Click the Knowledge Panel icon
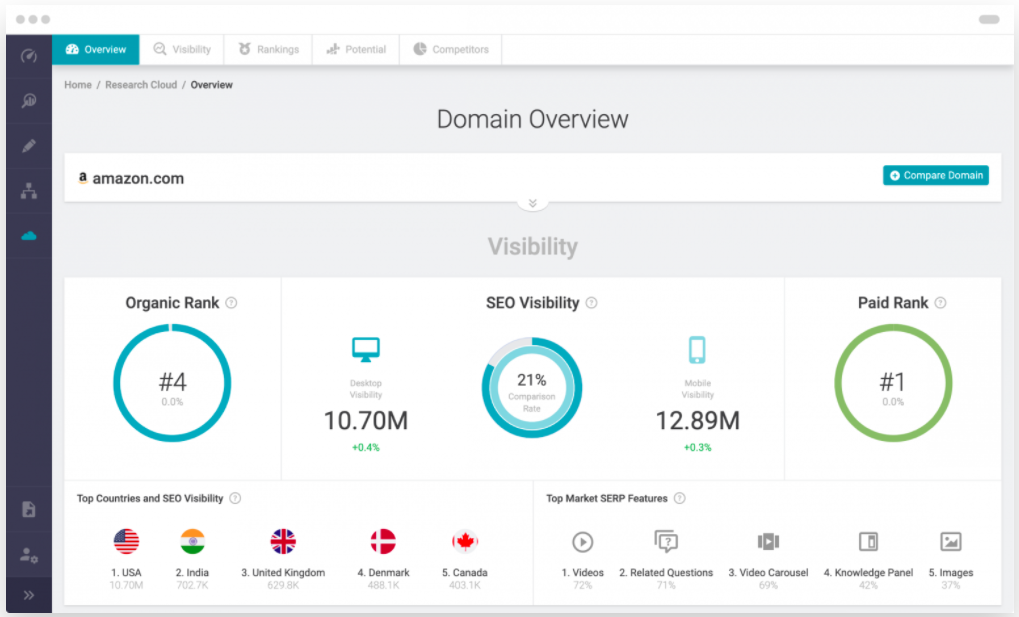This screenshot has height=617, width=1019. tap(868, 541)
